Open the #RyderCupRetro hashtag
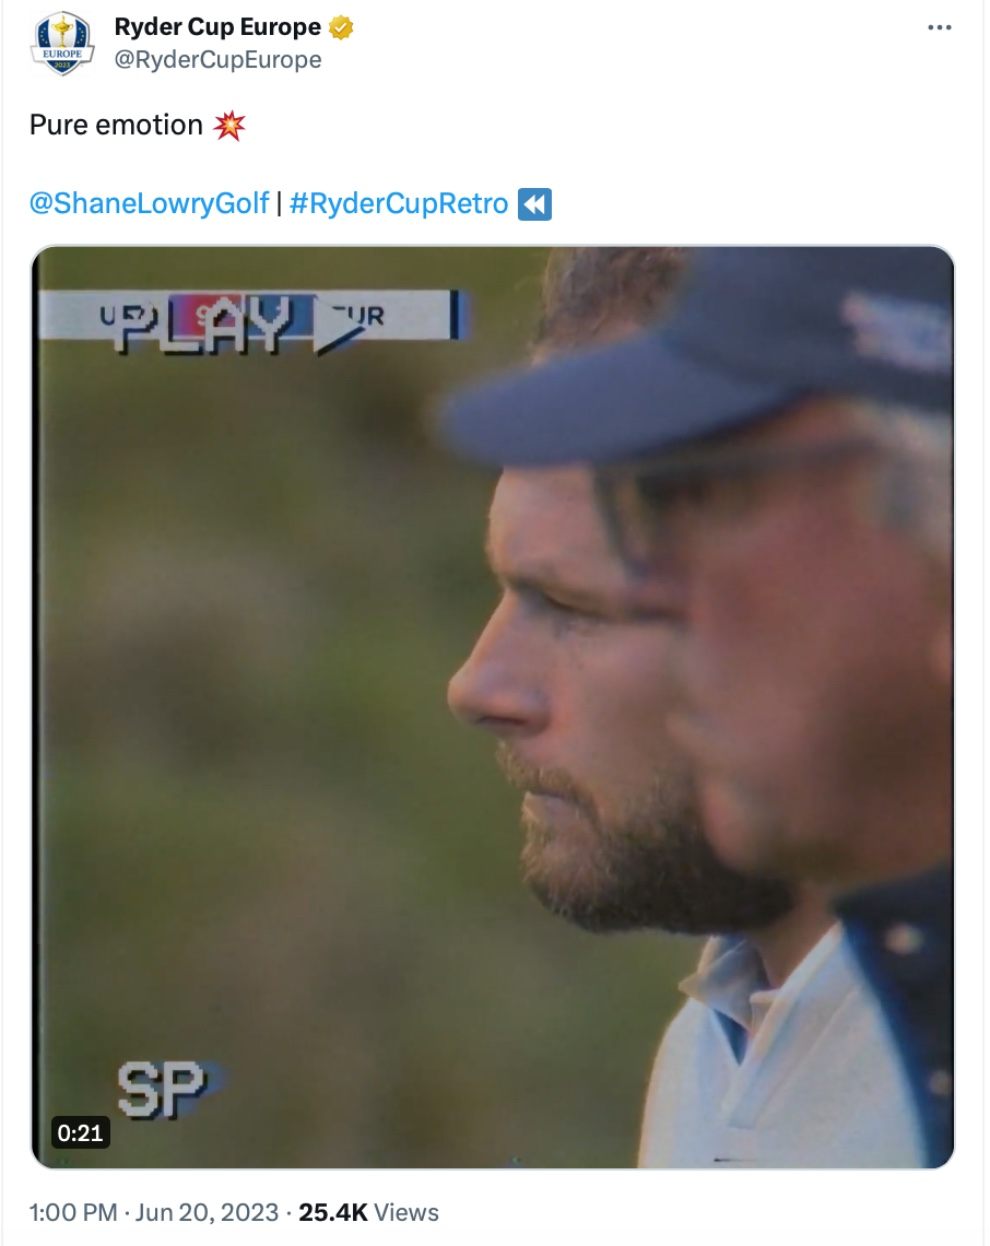 click(398, 204)
